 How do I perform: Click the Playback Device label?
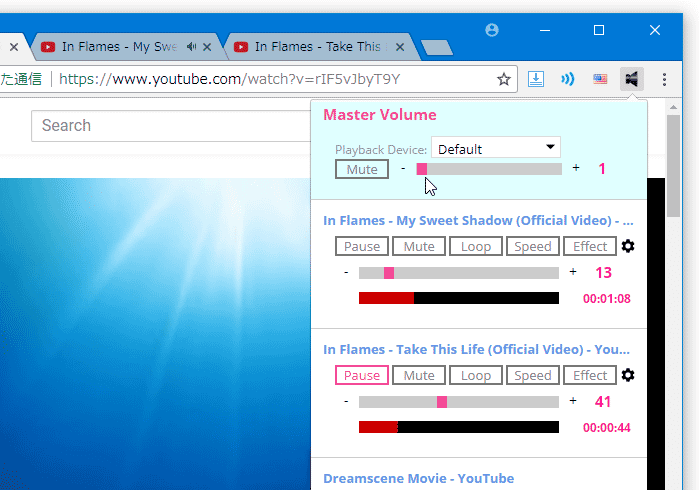(381, 150)
